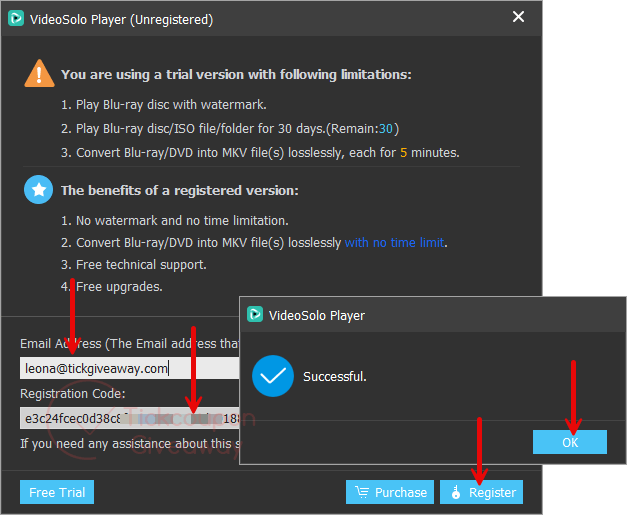The image size is (628, 515).
Task: Click 'VideoSolo Player (Unregistered)' title text
Action: [121, 20]
